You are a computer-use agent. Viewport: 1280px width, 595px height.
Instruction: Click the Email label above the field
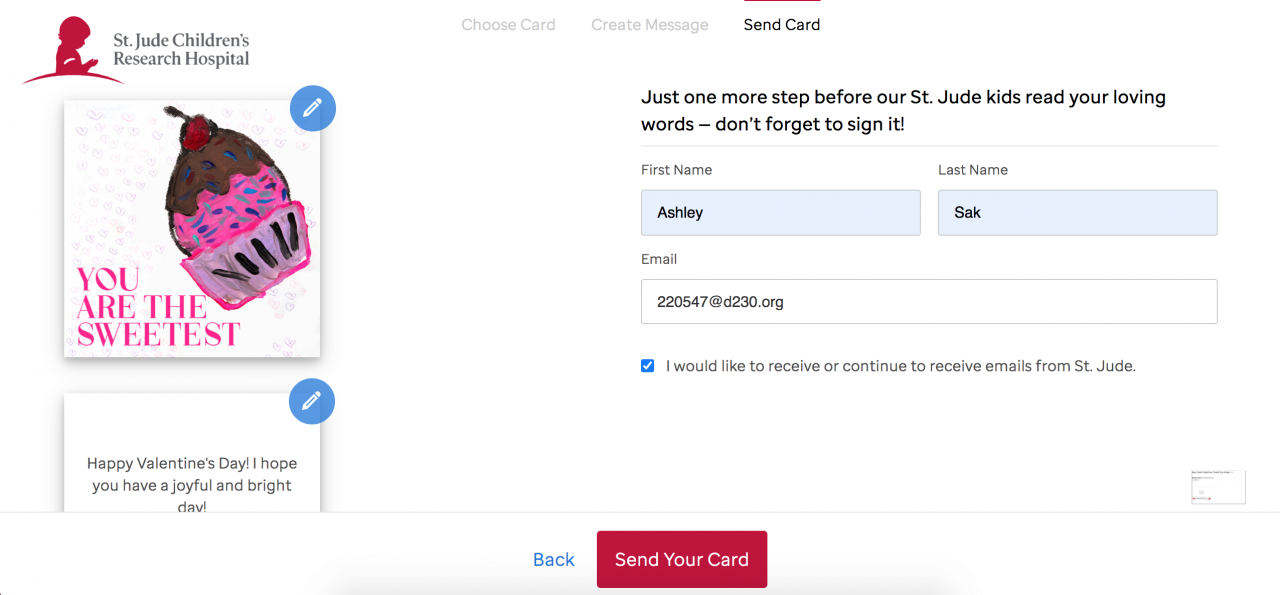tap(659, 259)
